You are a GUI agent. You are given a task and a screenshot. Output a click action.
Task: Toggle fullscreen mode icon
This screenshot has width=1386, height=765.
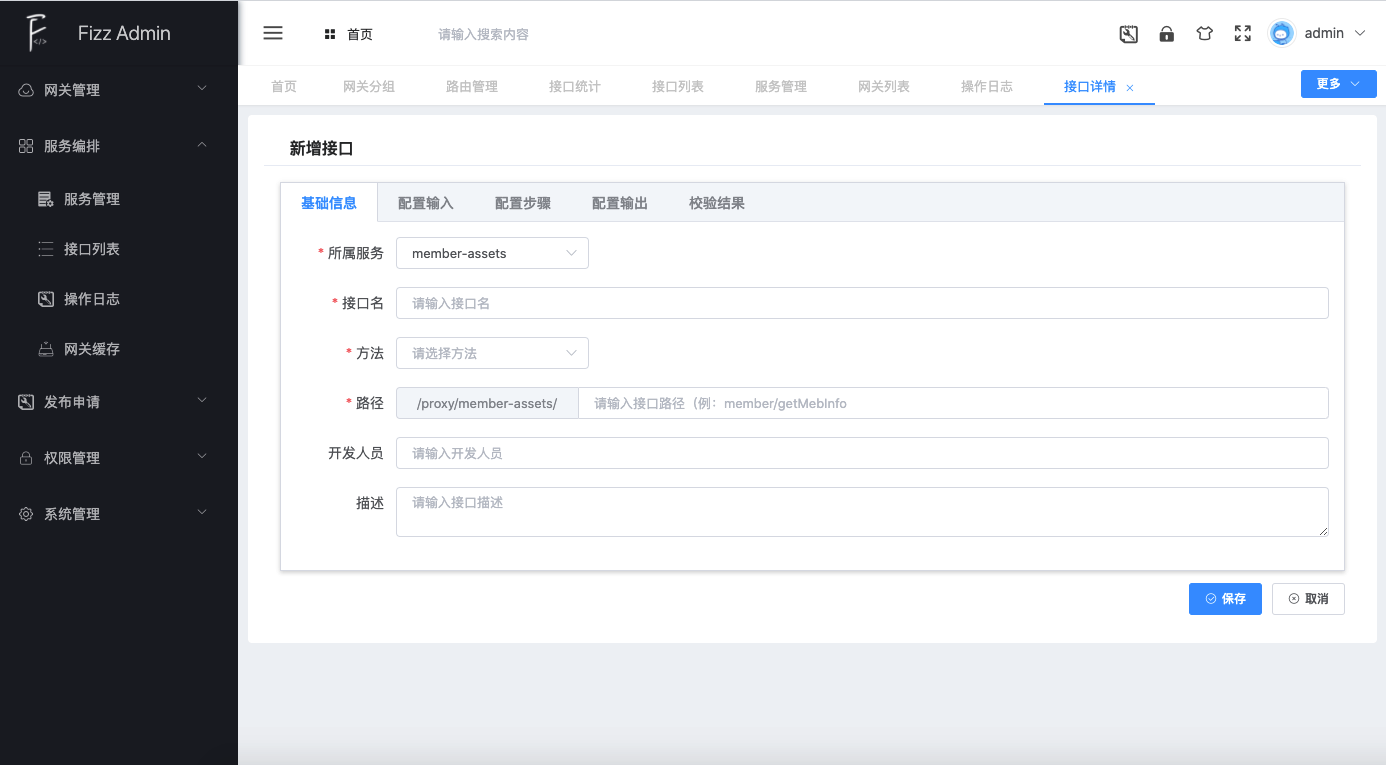(x=1242, y=34)
